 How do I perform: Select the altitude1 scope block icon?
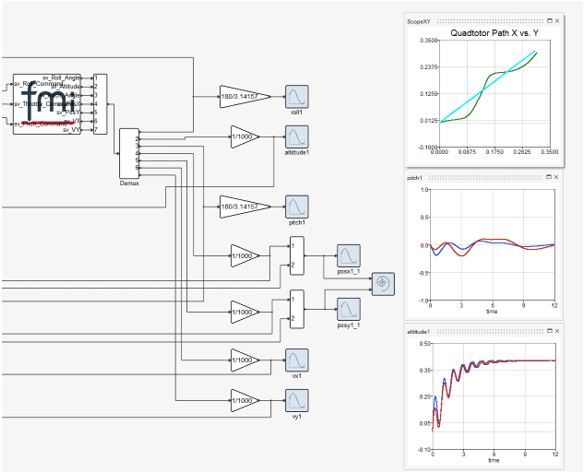point(296,137)
